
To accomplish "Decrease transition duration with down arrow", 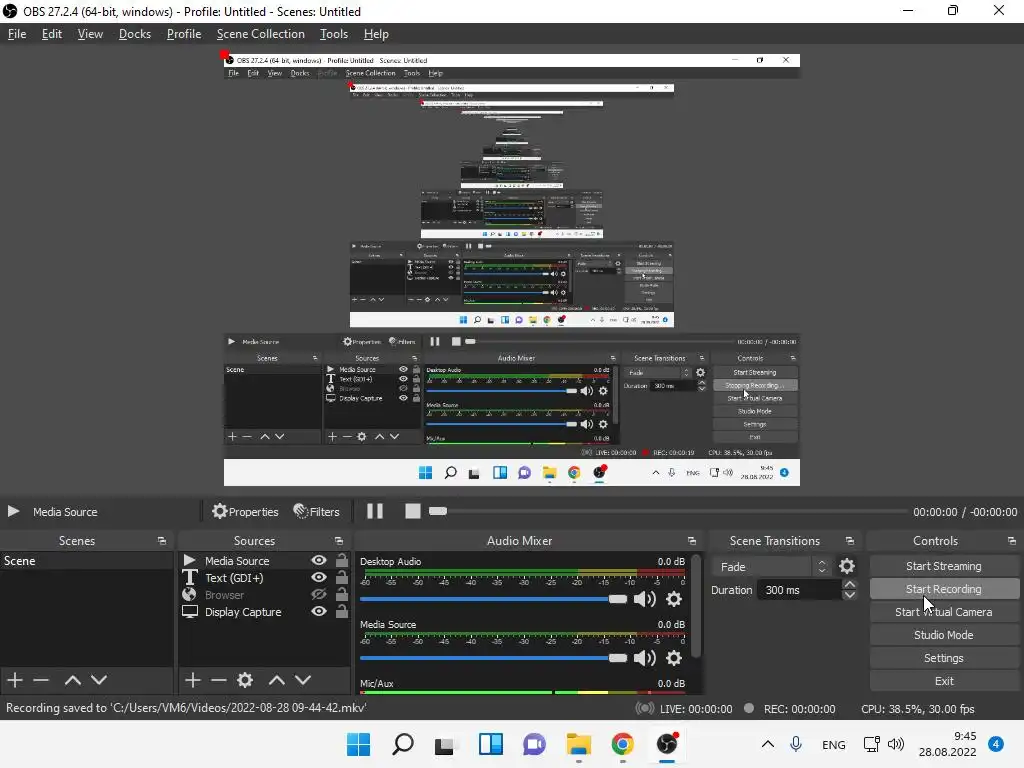I will point(850,595).
